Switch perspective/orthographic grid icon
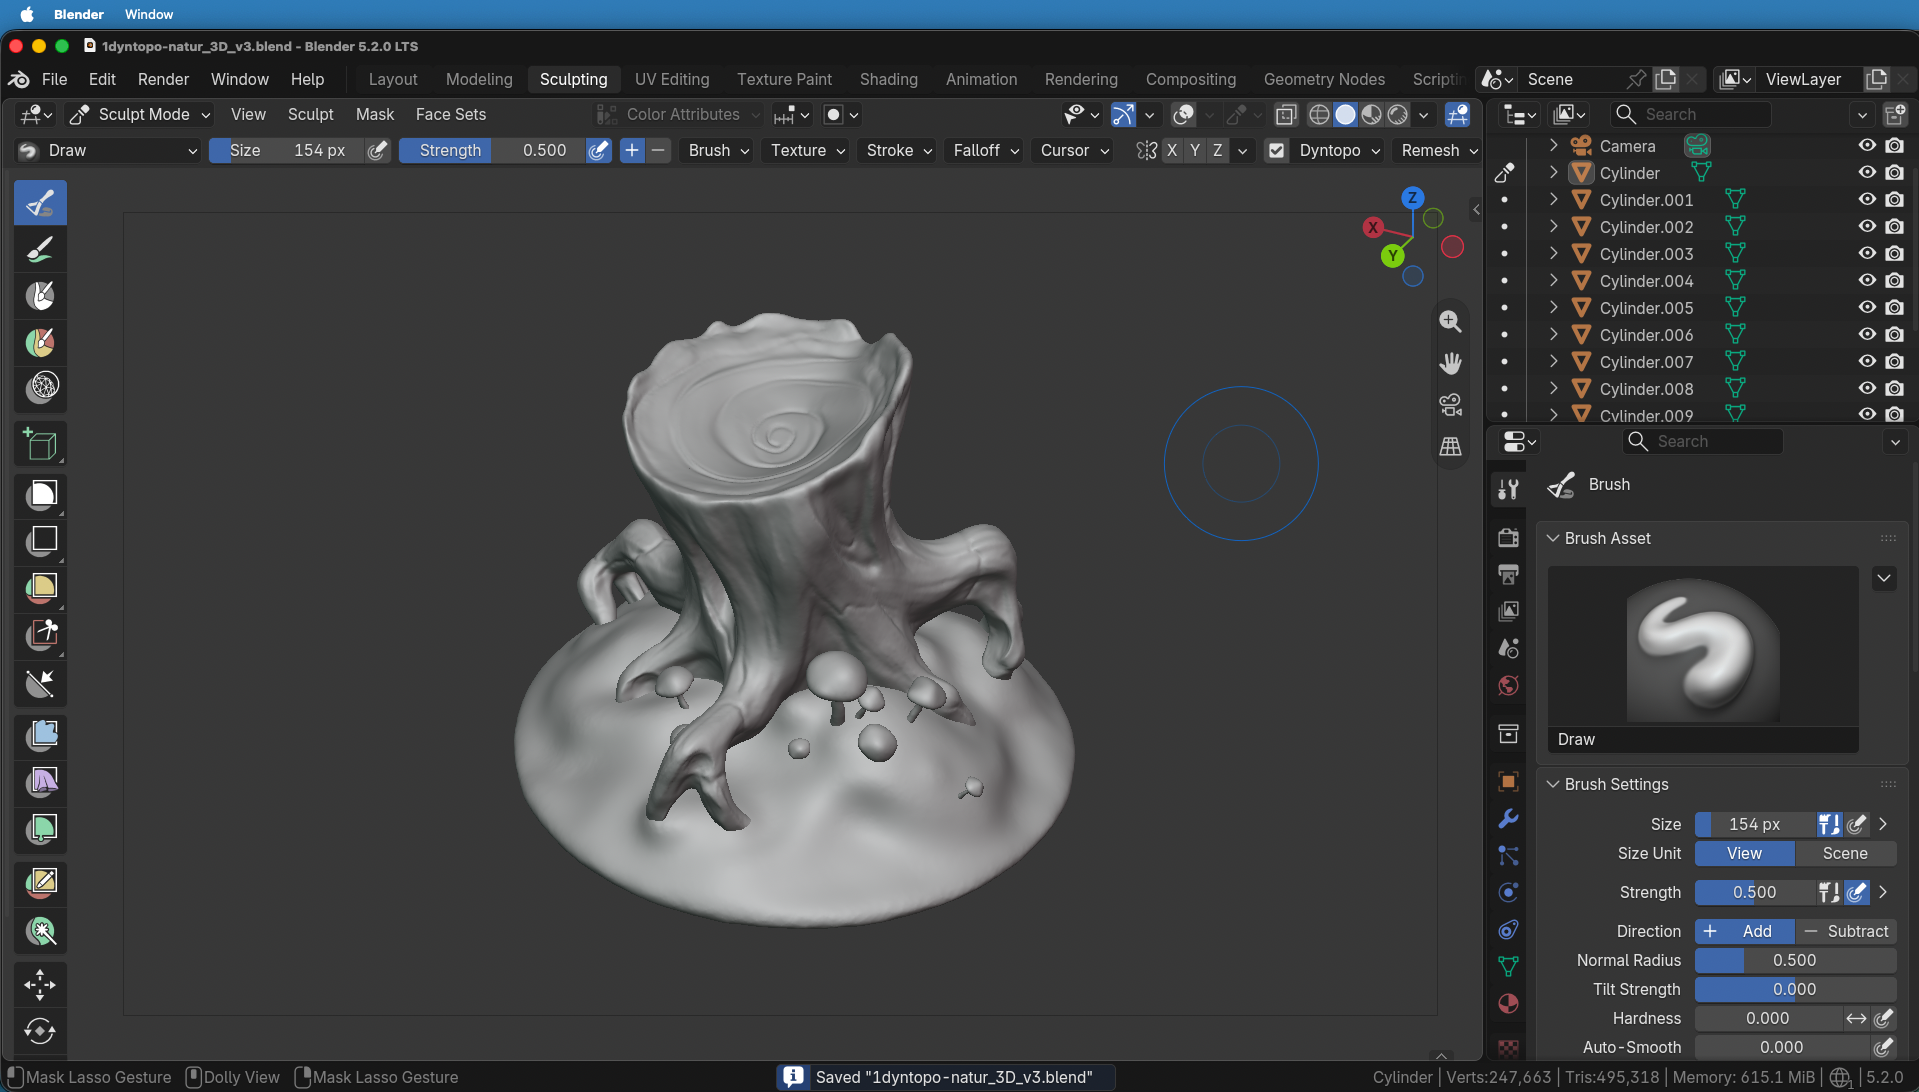This screenshot has height=1092, width=1919. (x=1450, y=447)
